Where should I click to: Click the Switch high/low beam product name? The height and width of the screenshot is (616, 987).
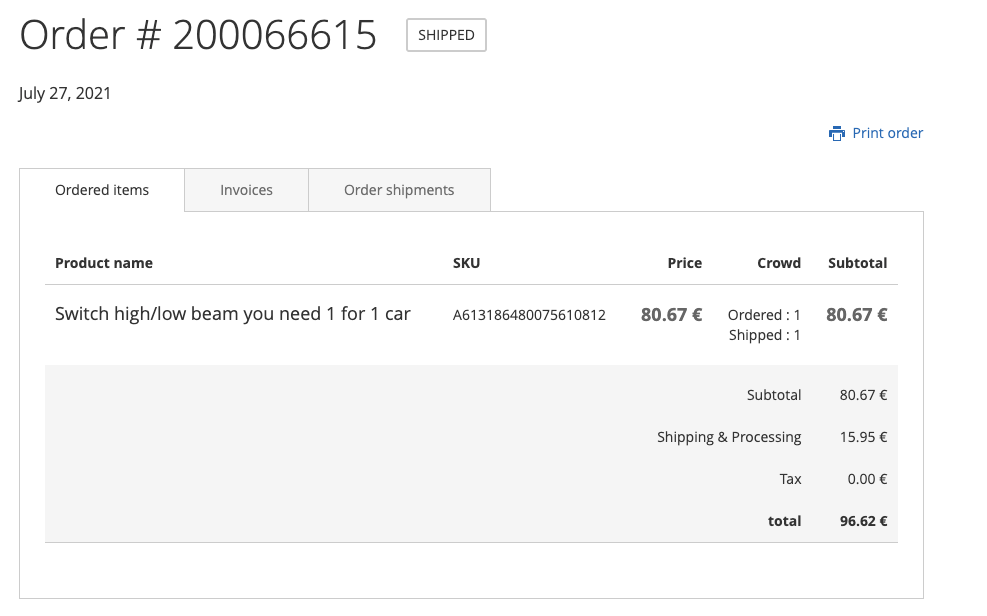[x=233, y=314]
